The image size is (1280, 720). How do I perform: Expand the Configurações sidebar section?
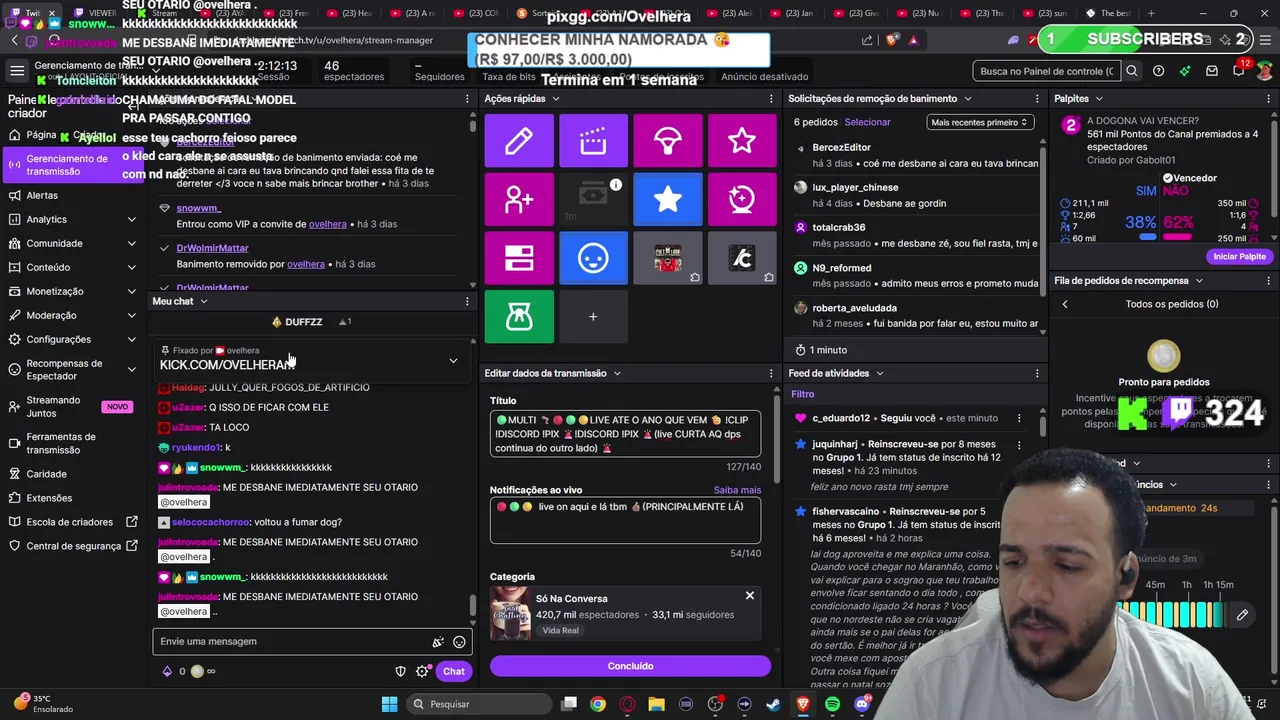[131, 339]
